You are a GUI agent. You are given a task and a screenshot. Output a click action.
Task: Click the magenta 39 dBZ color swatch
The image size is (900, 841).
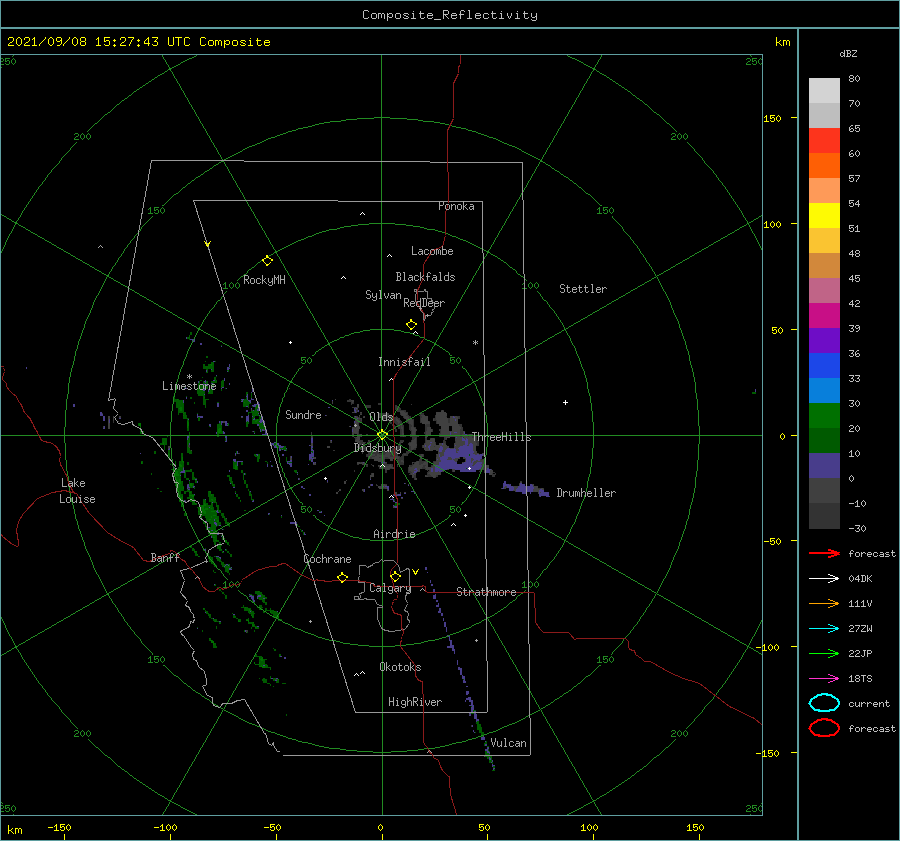click(824, 315)
